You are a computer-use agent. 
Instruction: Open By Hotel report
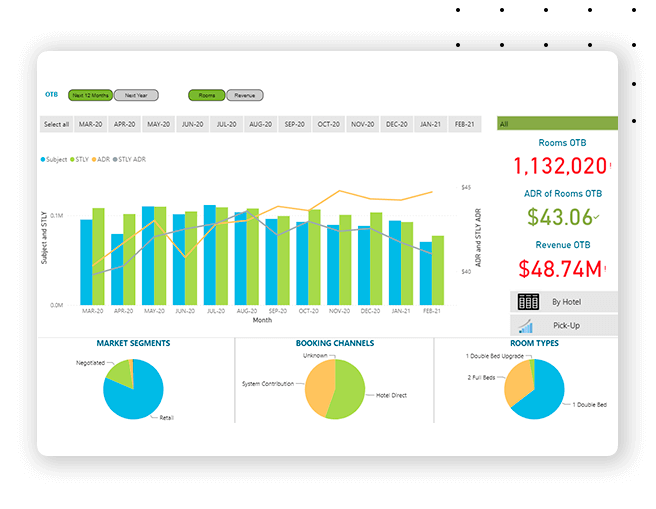(x=564, y=302)
